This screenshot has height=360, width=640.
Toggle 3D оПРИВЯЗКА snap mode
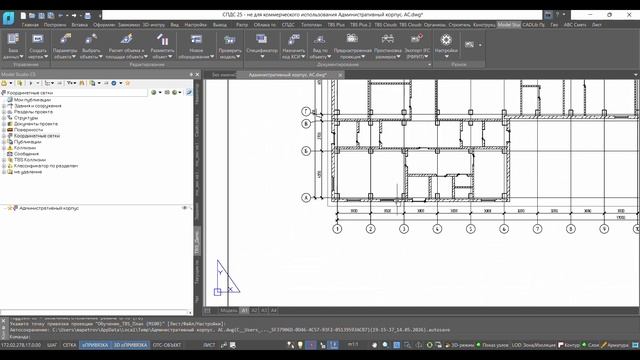coord(130,345)
